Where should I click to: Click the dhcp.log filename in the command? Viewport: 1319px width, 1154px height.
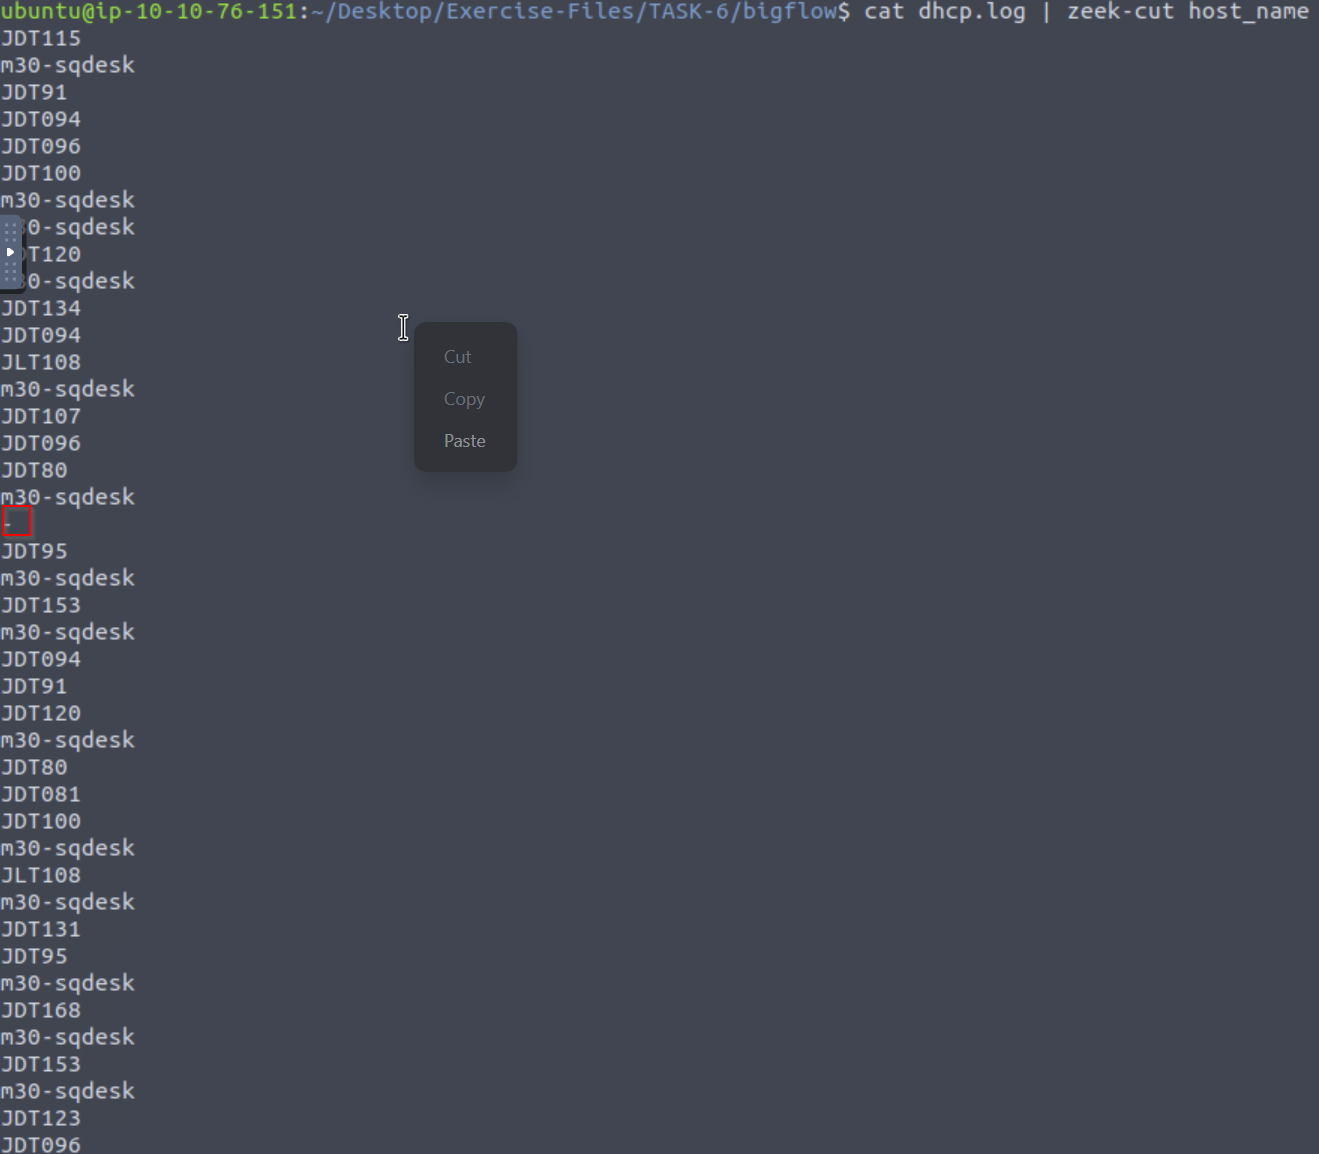coord(972,12)
